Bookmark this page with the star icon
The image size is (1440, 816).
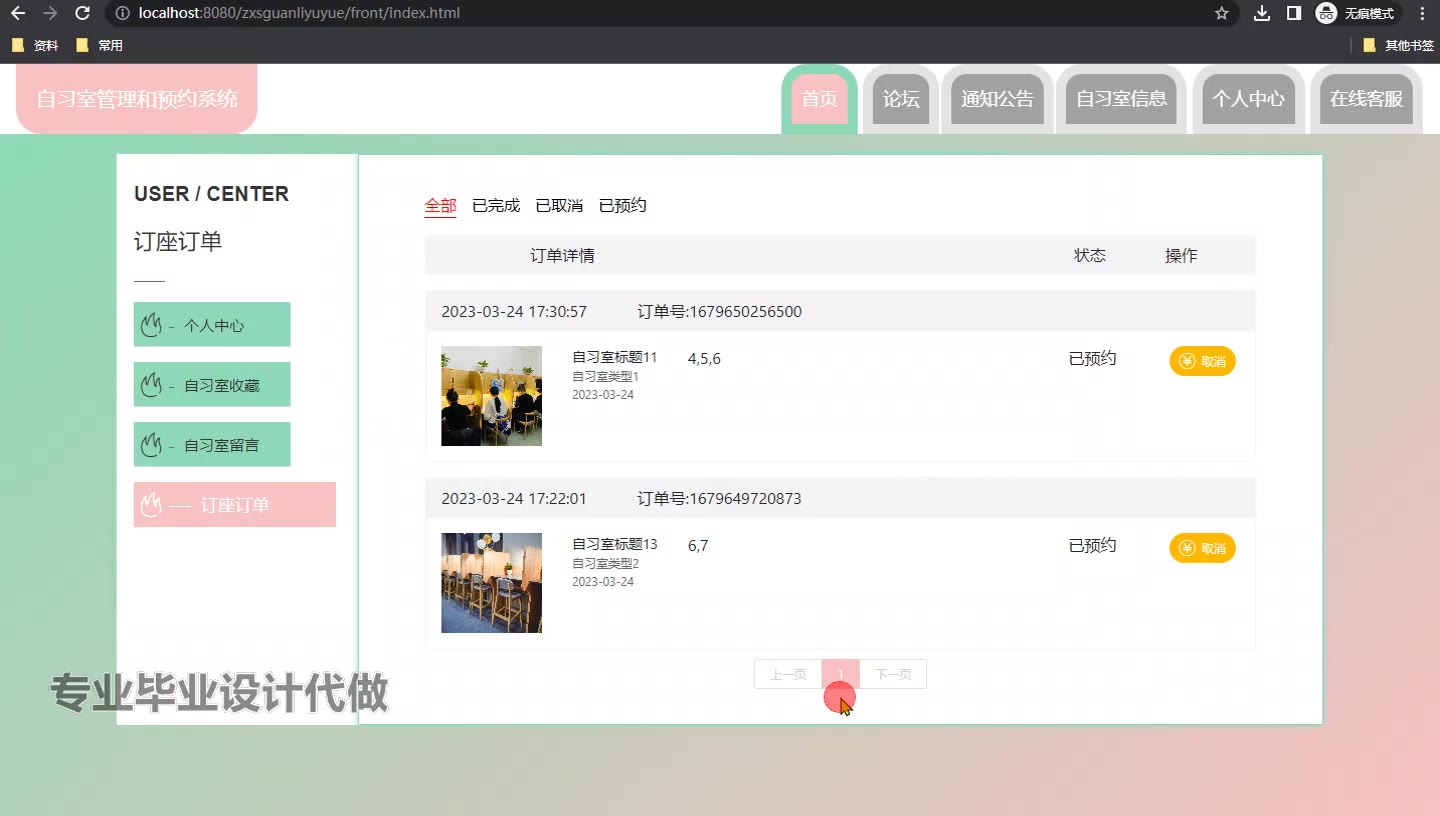(x=1221, y=13)
